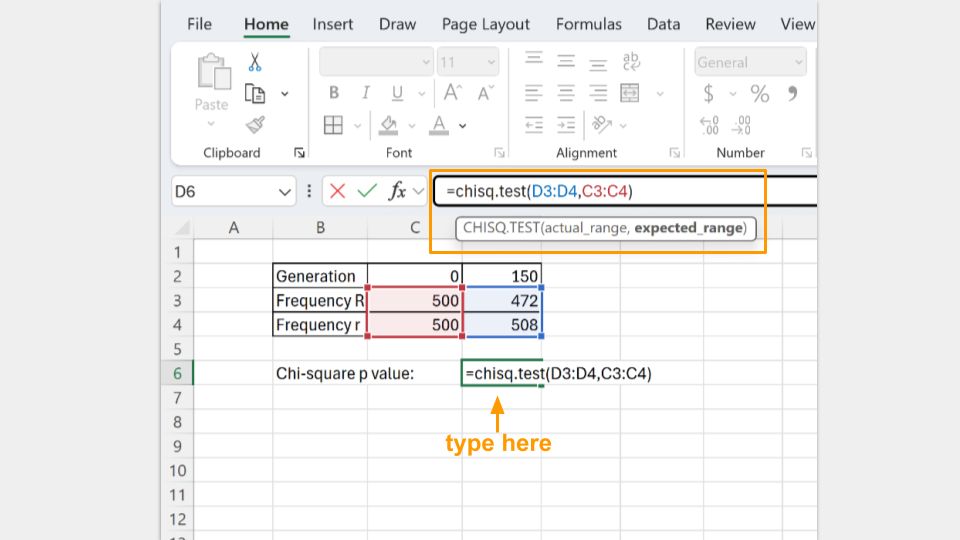Image resolution: width=960 pixels, height=540 pixels.
Task: Switch to the Page Layout tab
Action: (486, 24)
